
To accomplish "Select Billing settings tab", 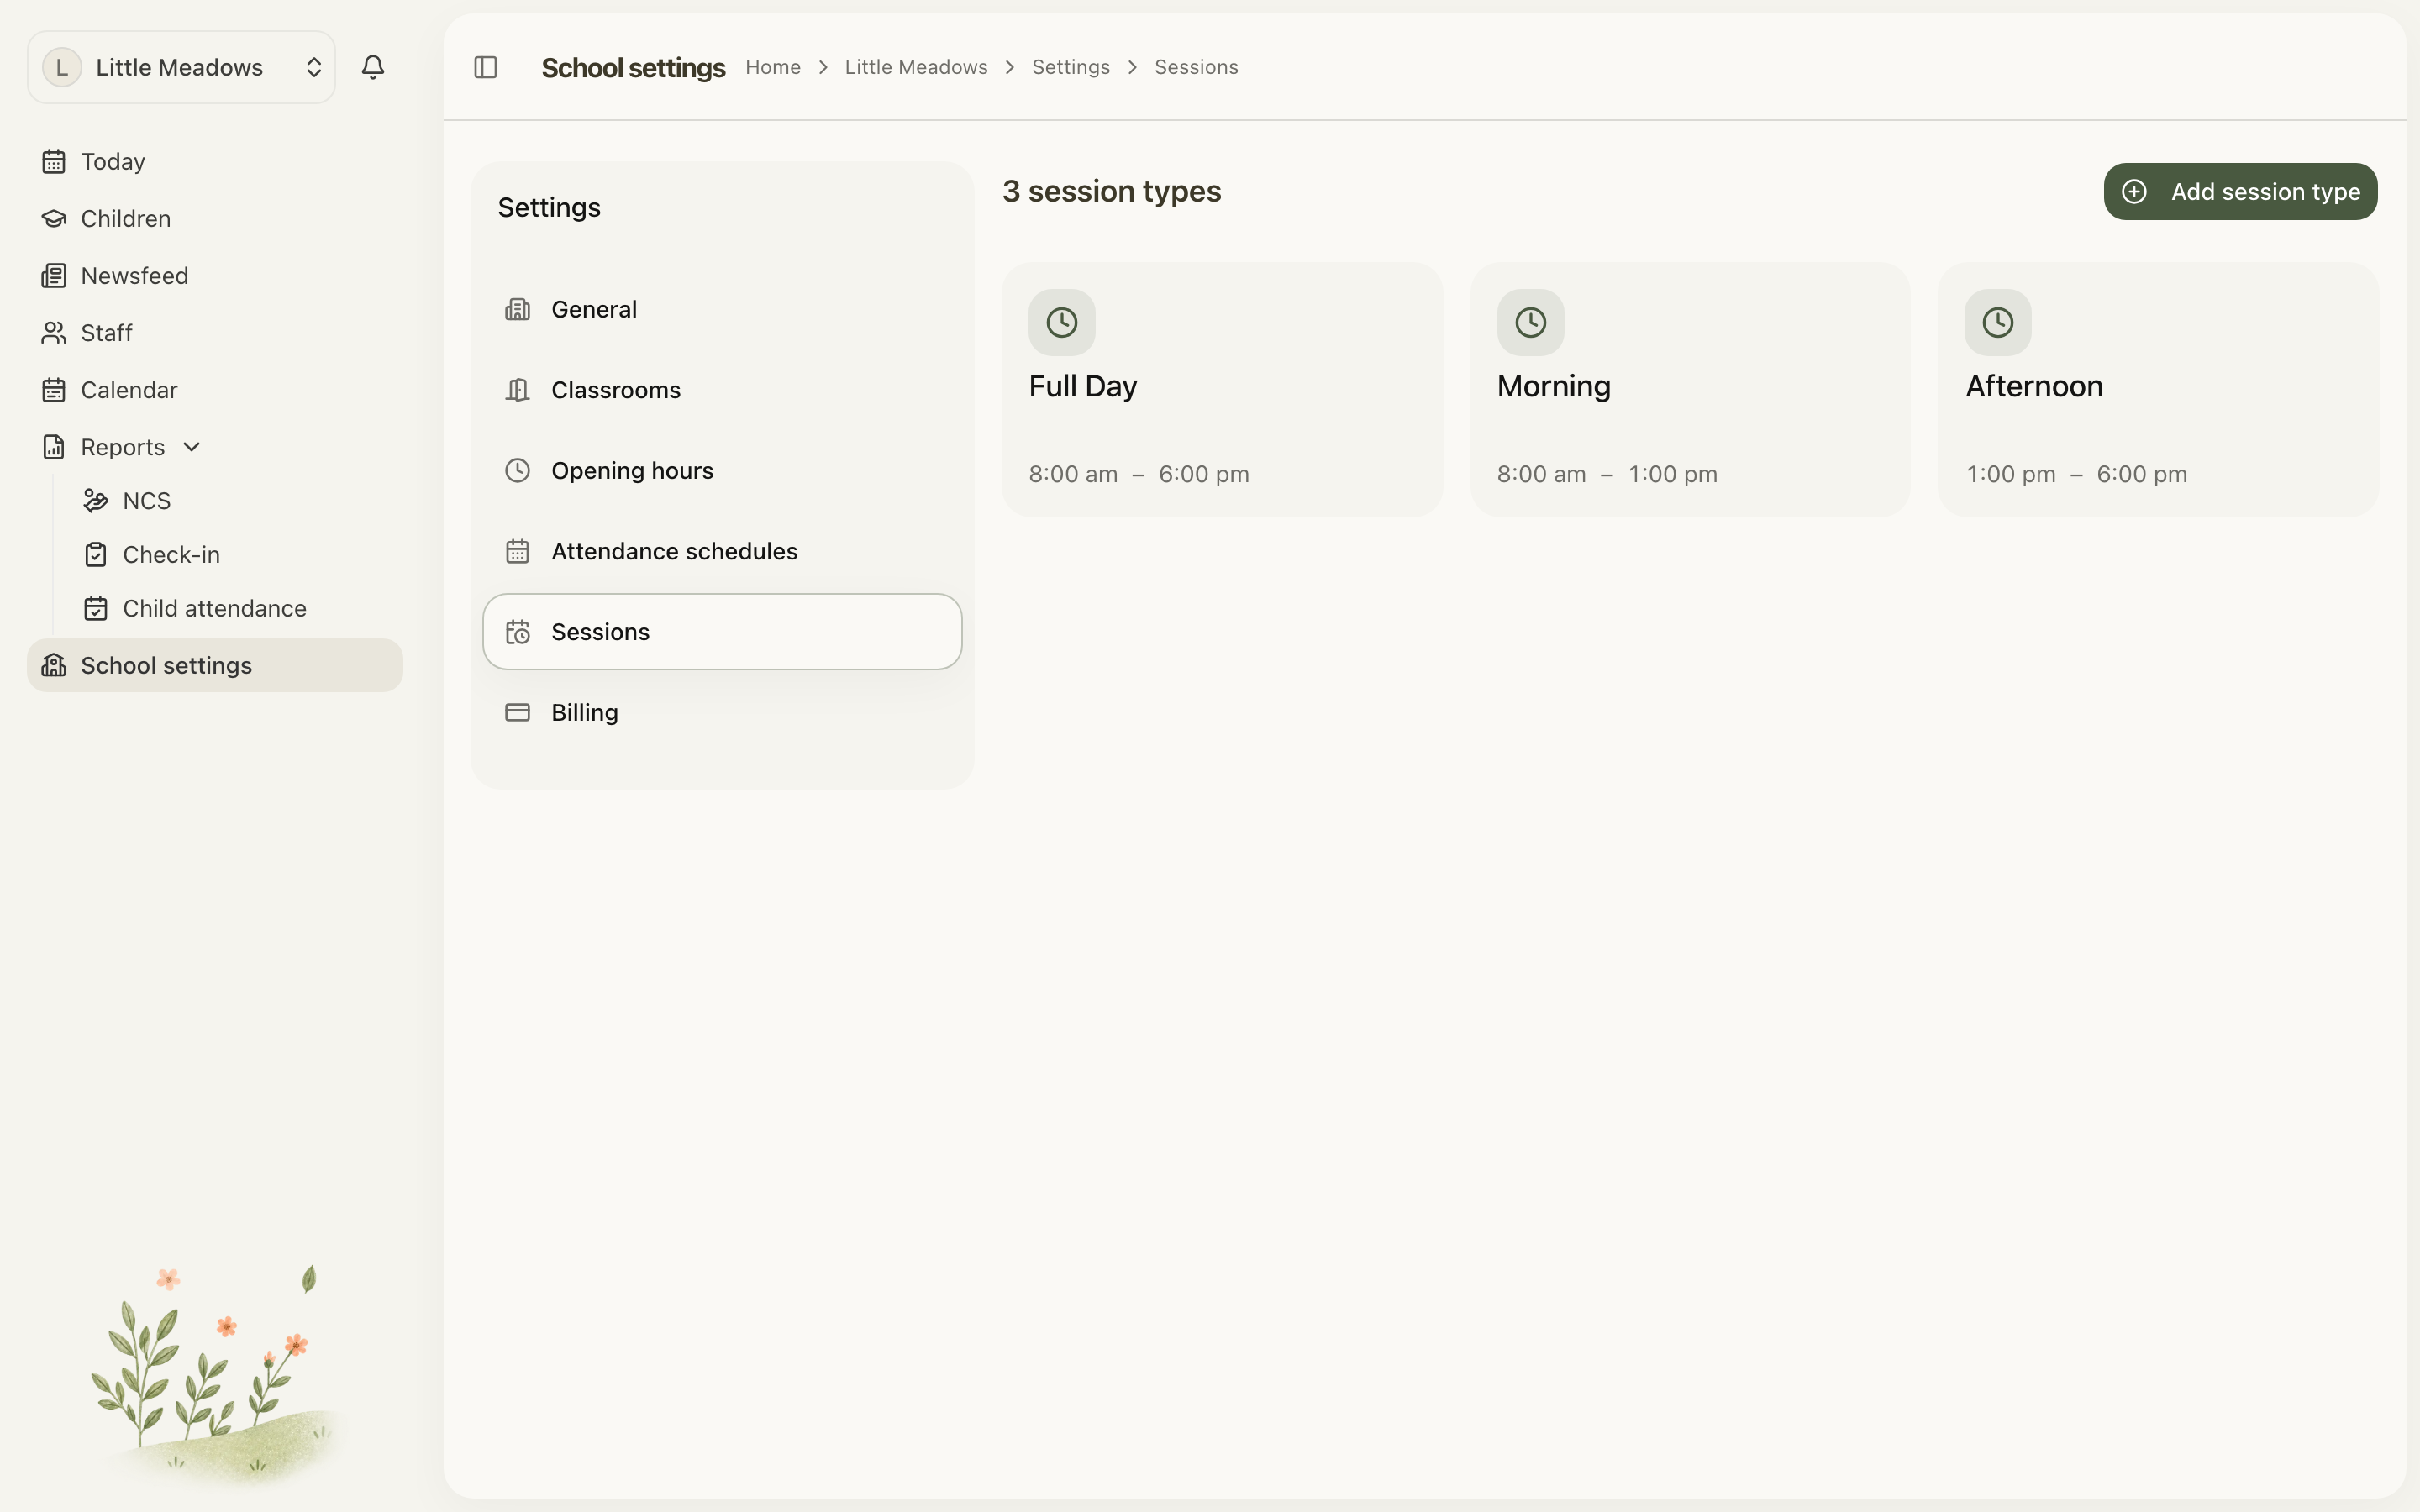I will tap(722, 712).
